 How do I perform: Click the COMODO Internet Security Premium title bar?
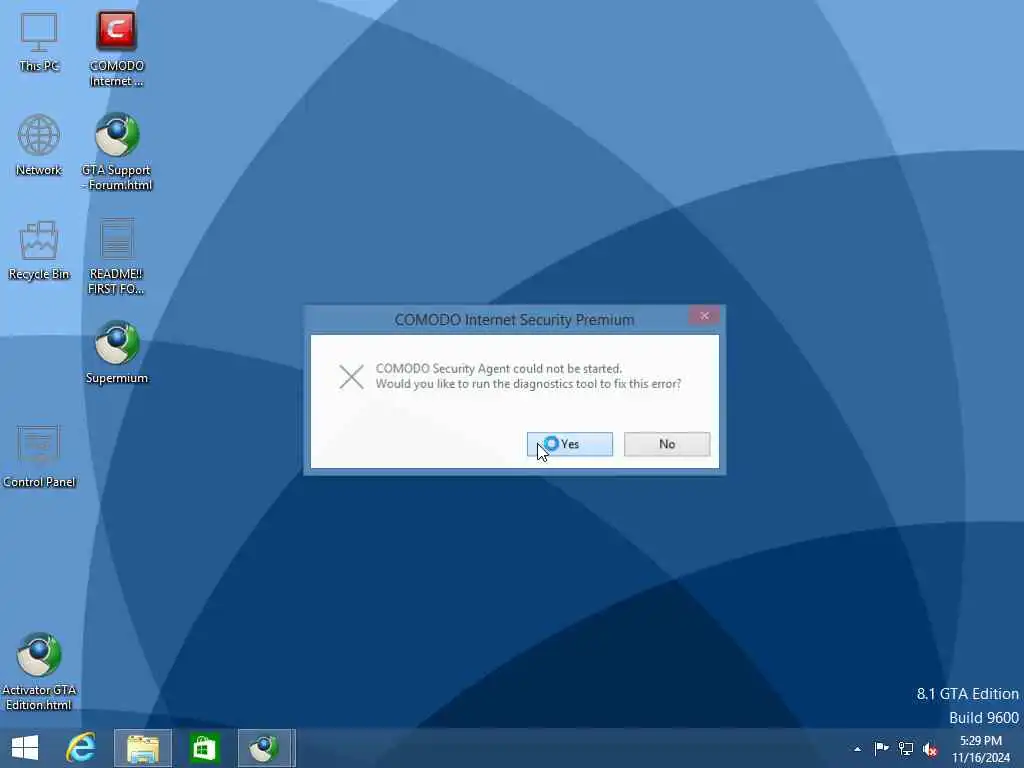coord(514,319)
